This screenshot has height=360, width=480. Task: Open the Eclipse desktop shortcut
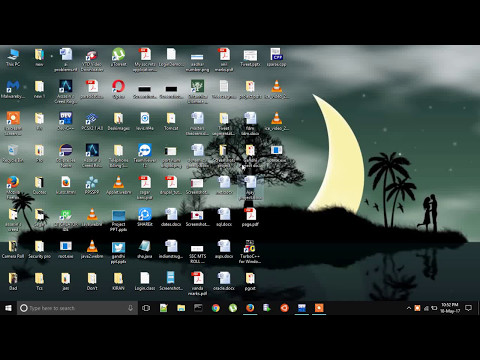[66, 156]
